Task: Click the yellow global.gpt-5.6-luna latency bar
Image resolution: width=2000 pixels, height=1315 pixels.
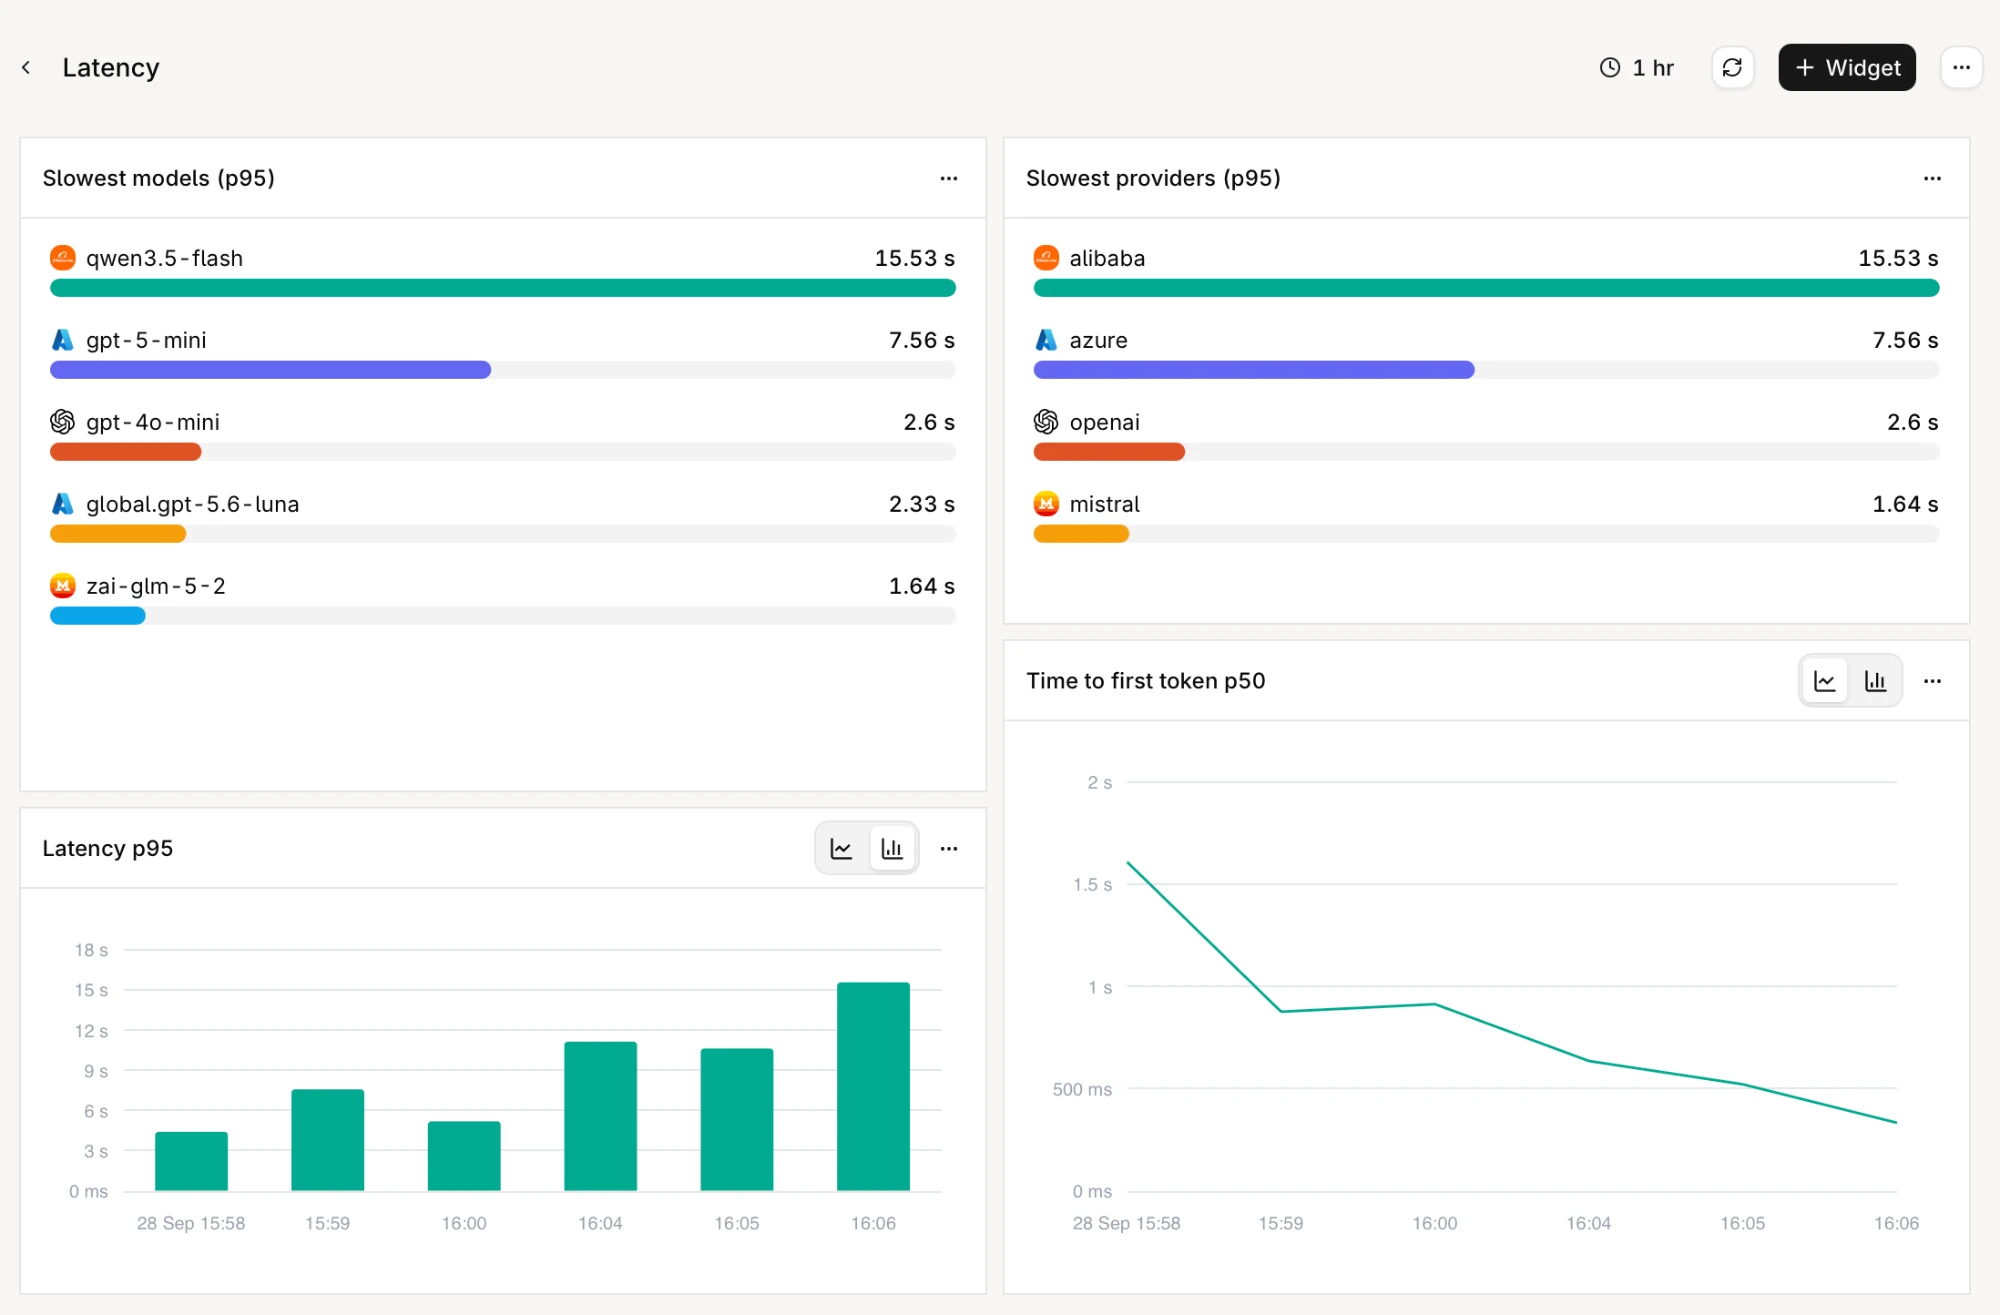Action: click(118, 534)
